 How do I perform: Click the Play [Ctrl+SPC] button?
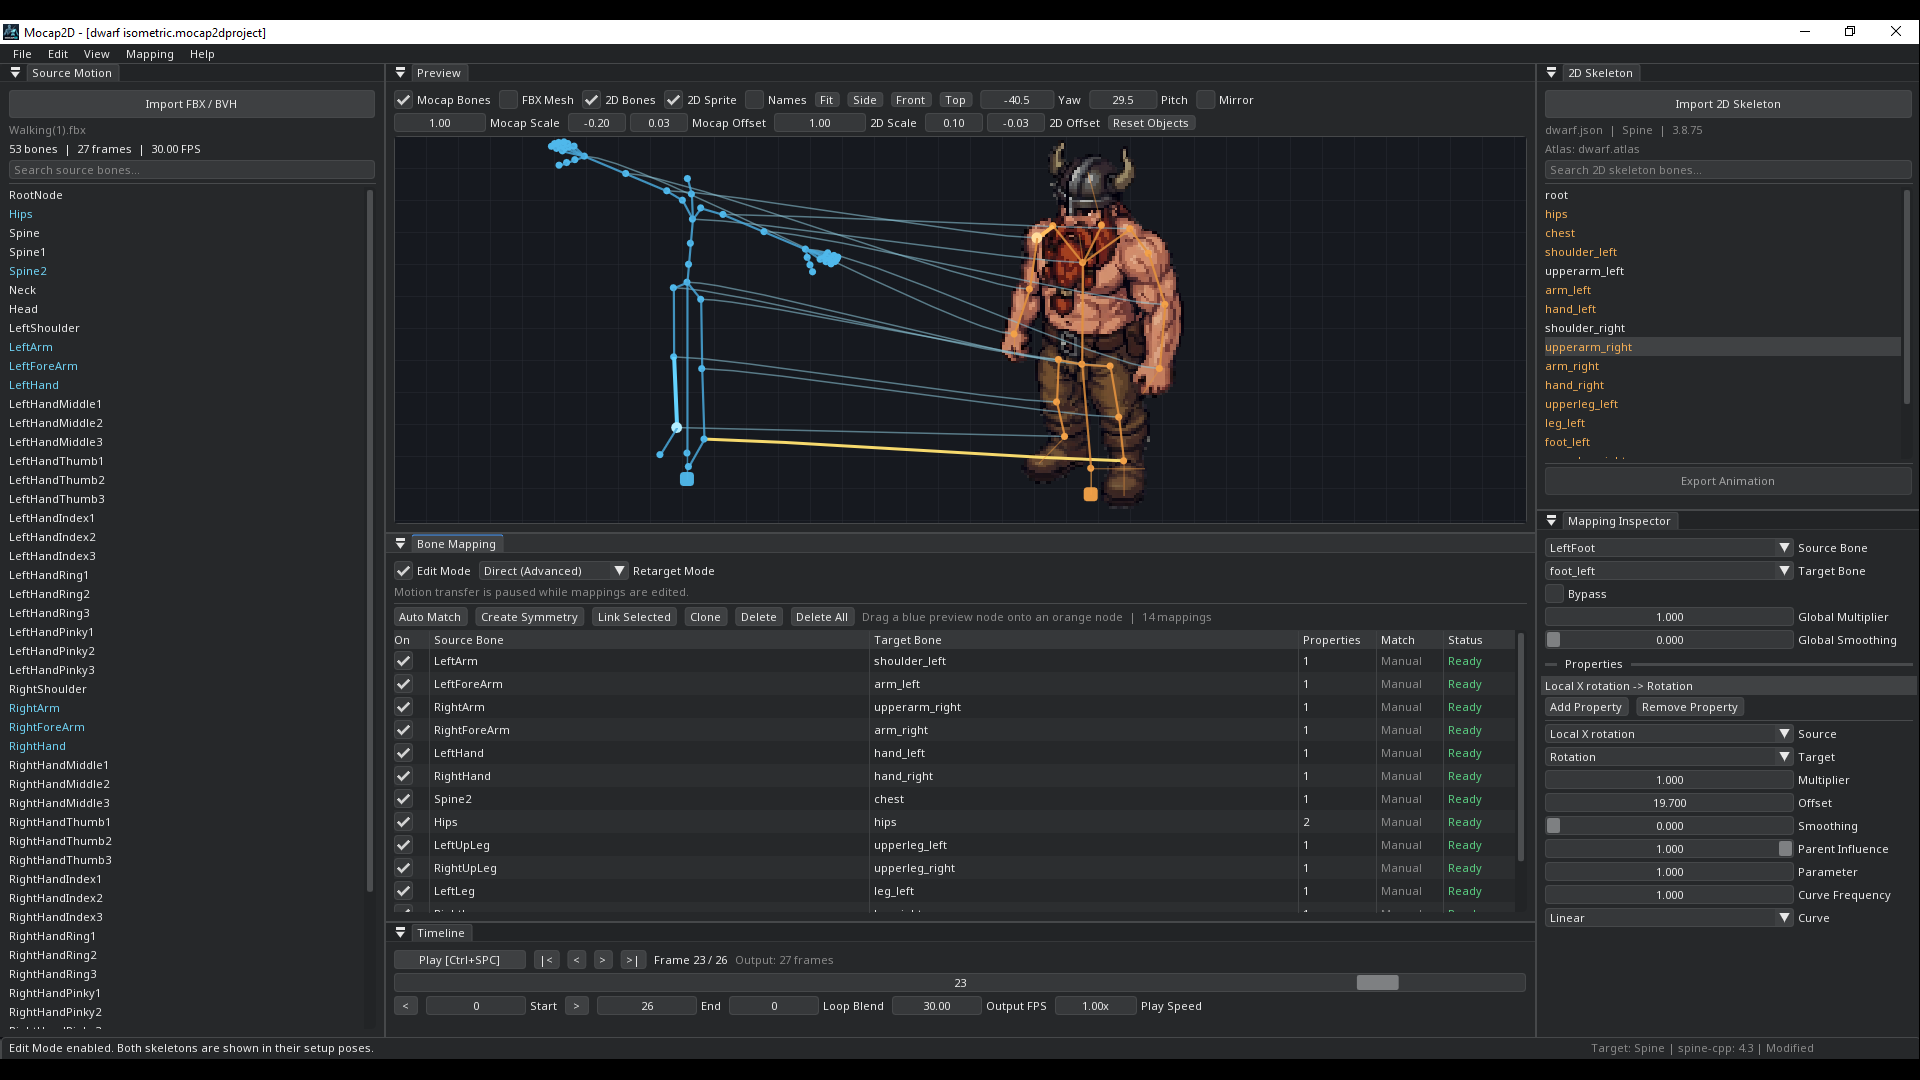pyautogui.click(x=460, y=960)
